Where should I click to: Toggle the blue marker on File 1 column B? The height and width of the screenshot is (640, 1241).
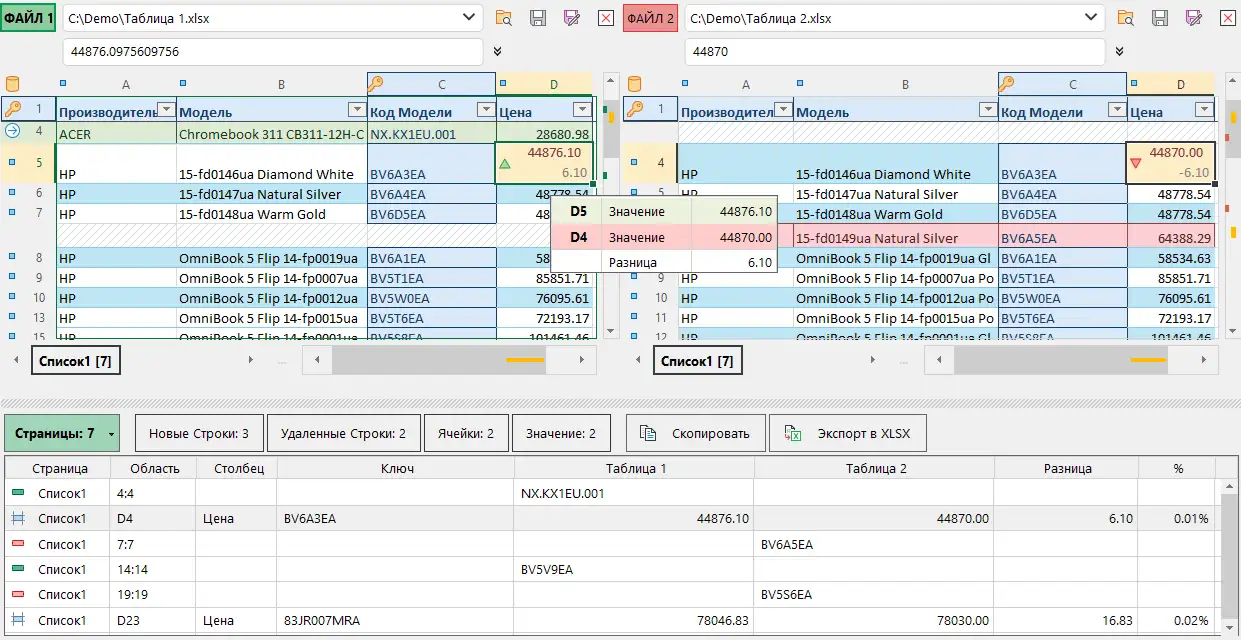(183, 84)
